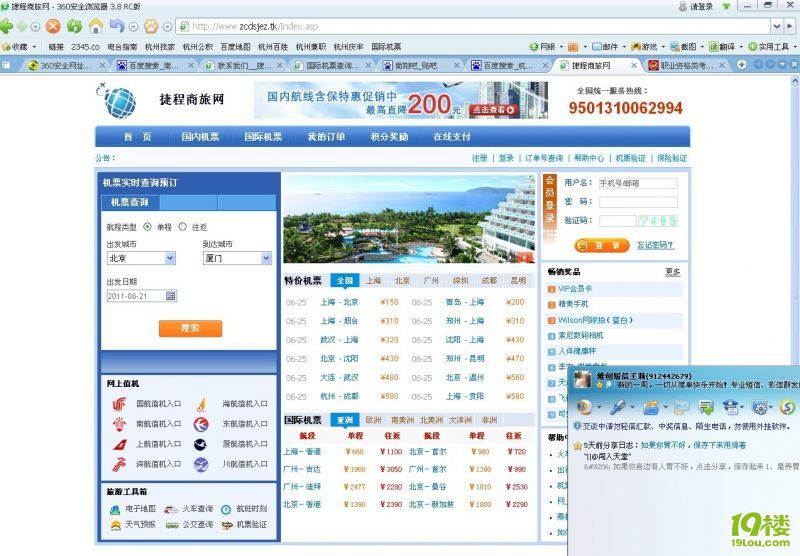Click the microphone voice icon in chat window
The width and height of the screenshot is (800, 556).
(x=617, y=407)
